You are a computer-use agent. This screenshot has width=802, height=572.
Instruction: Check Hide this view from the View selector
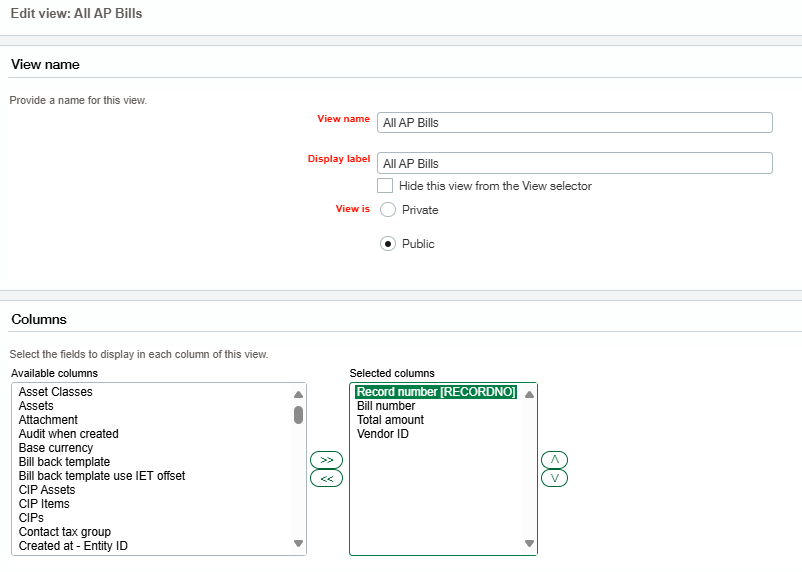click(385, 186)
